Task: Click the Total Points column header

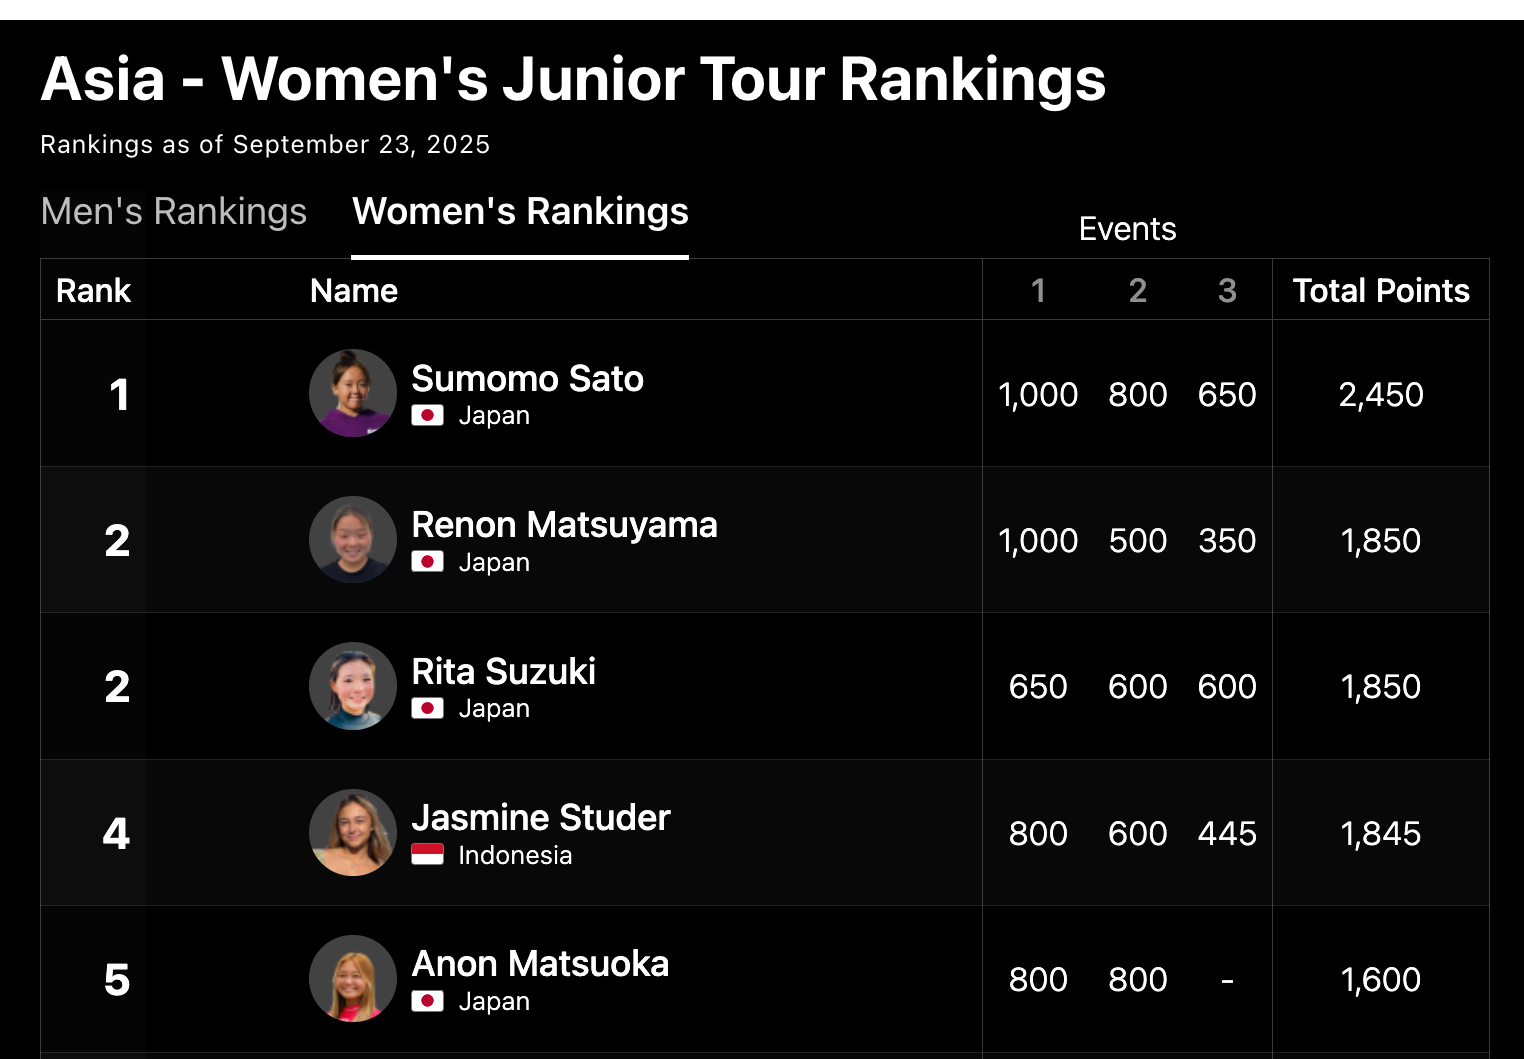Action: click(x=1380, y=291)
